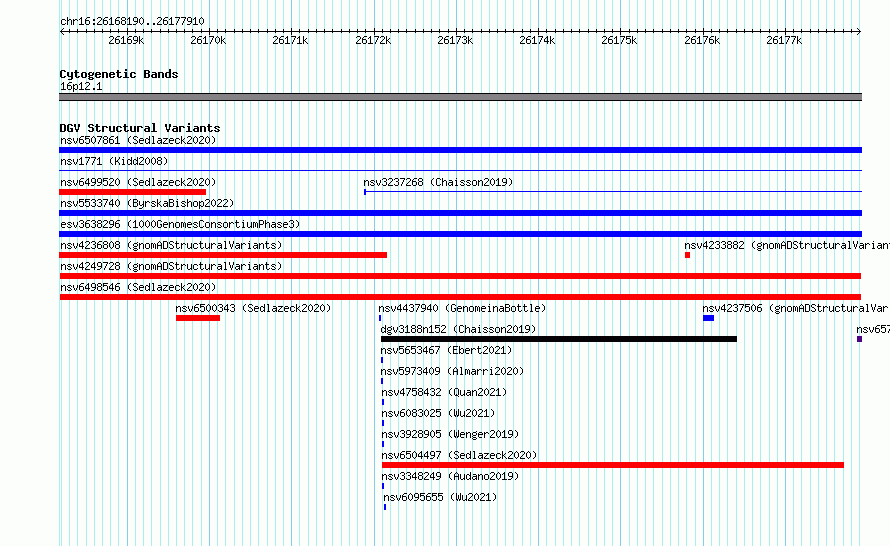
Task: Click the gray 16p12.1 cytogenetic band bar
Action: (x=460, y=97)
